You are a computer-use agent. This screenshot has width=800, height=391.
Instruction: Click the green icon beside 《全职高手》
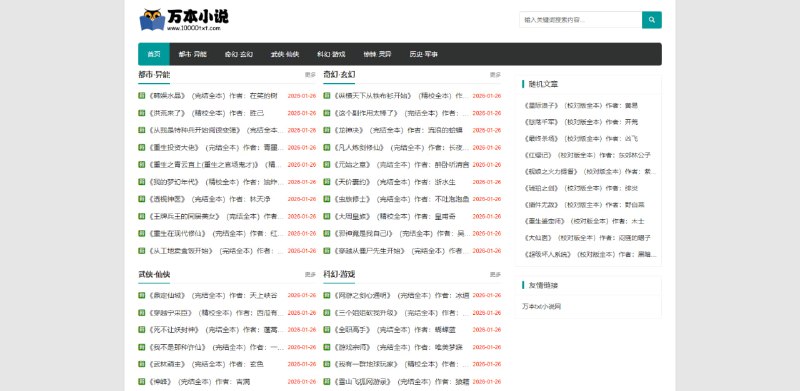click(x=327, y=330)
